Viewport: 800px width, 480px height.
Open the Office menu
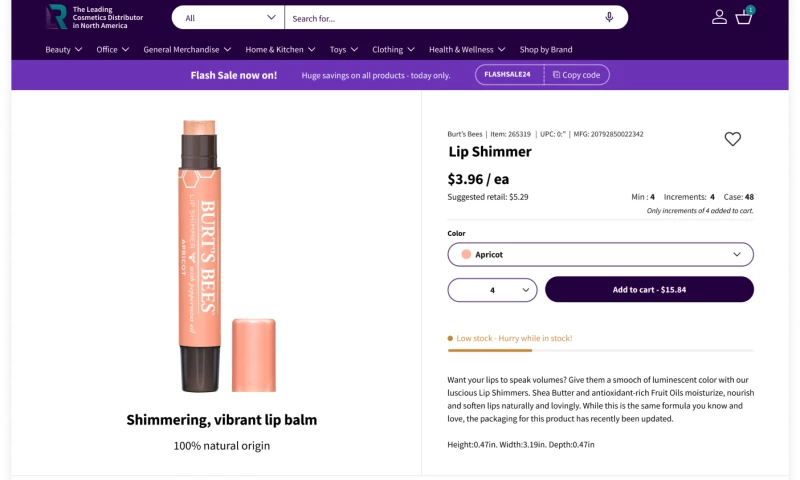coord(113,49)
